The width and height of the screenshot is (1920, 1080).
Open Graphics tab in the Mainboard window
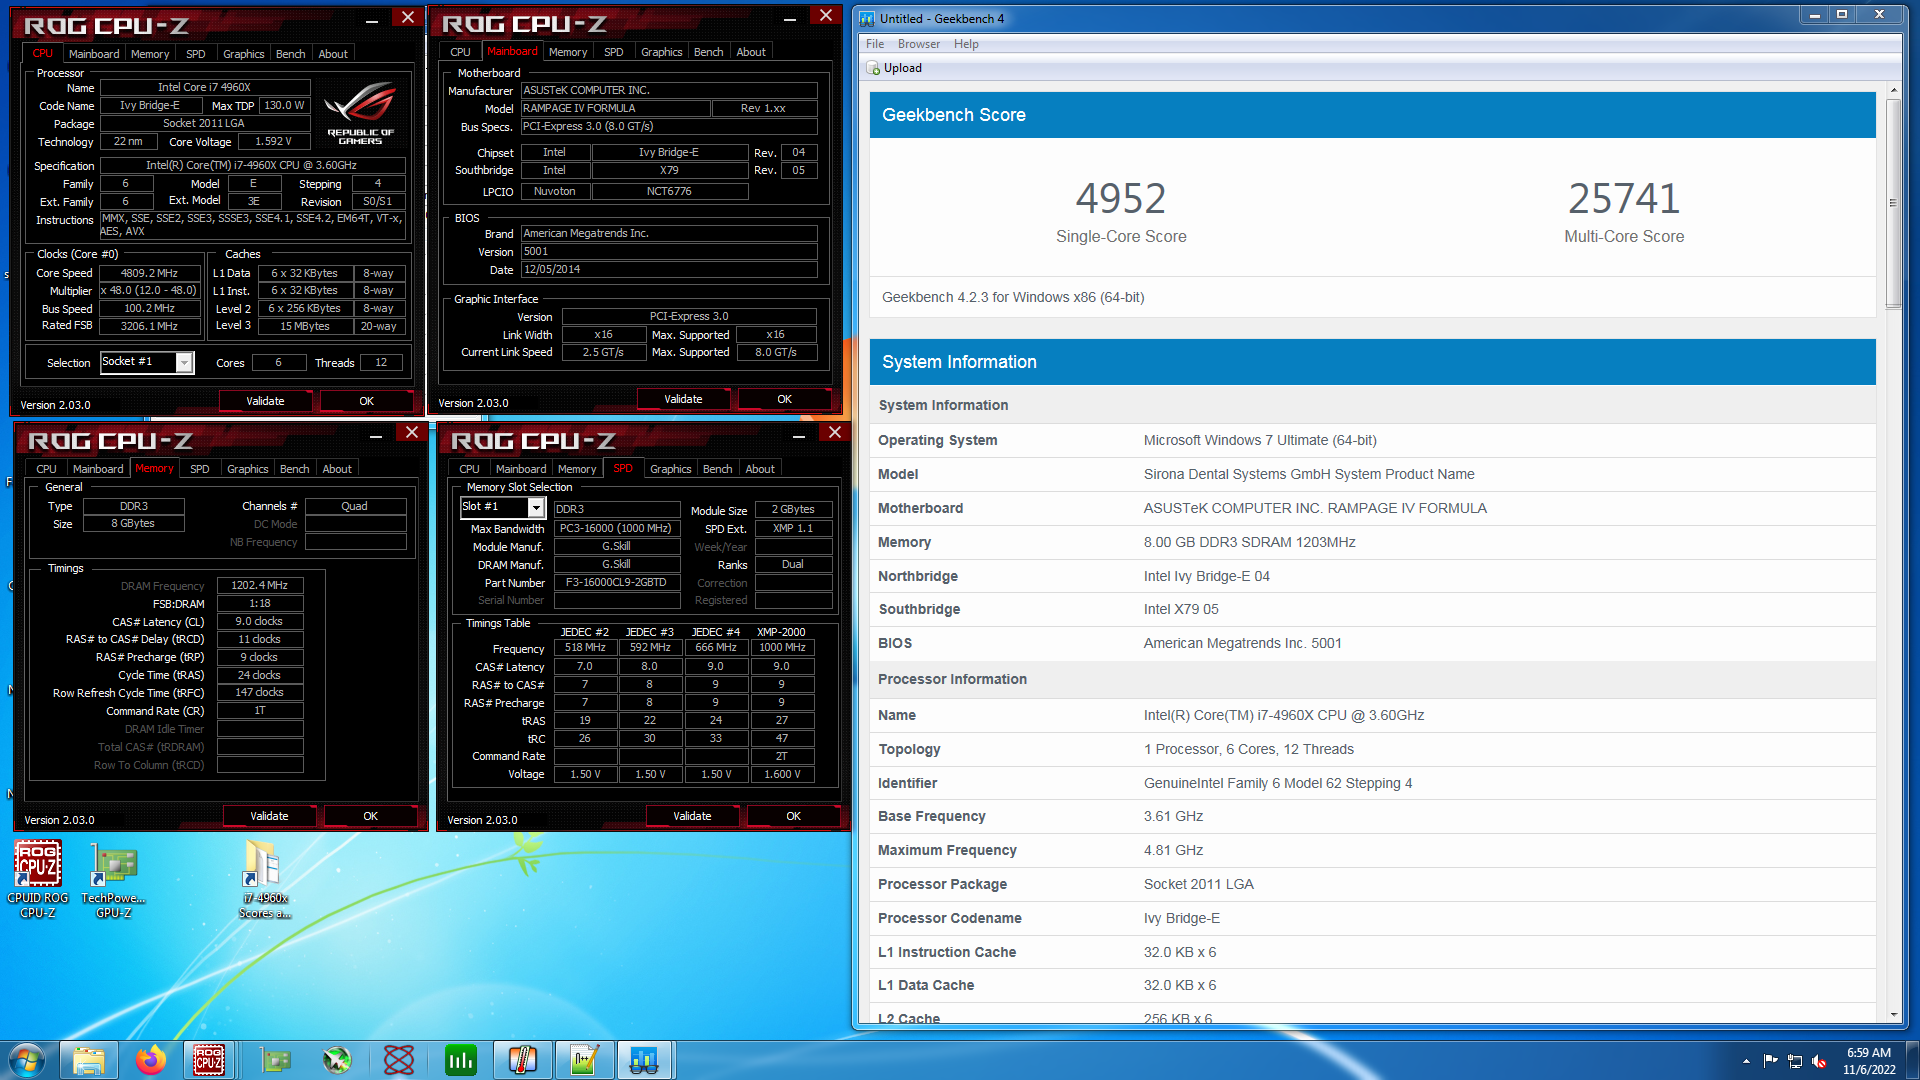coord(661,52)
